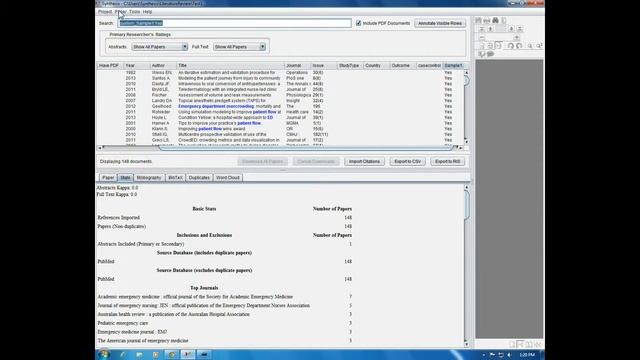Select the 'Emergency department overcrowding' paper row
Viewport: 640px width, 360px height.
click(x=280, y=106)
